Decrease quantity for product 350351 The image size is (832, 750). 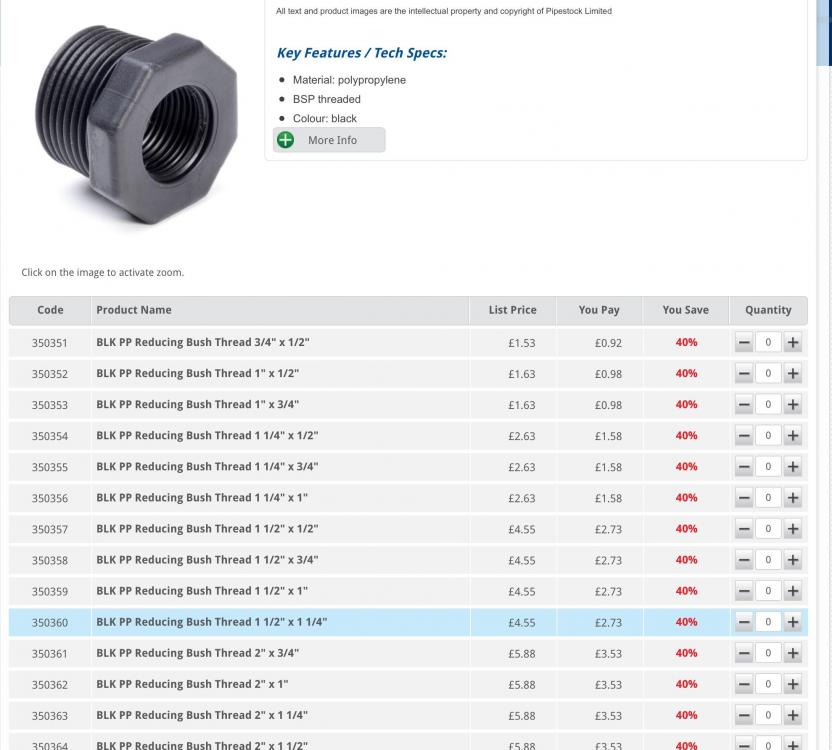(x=744, y=342)
